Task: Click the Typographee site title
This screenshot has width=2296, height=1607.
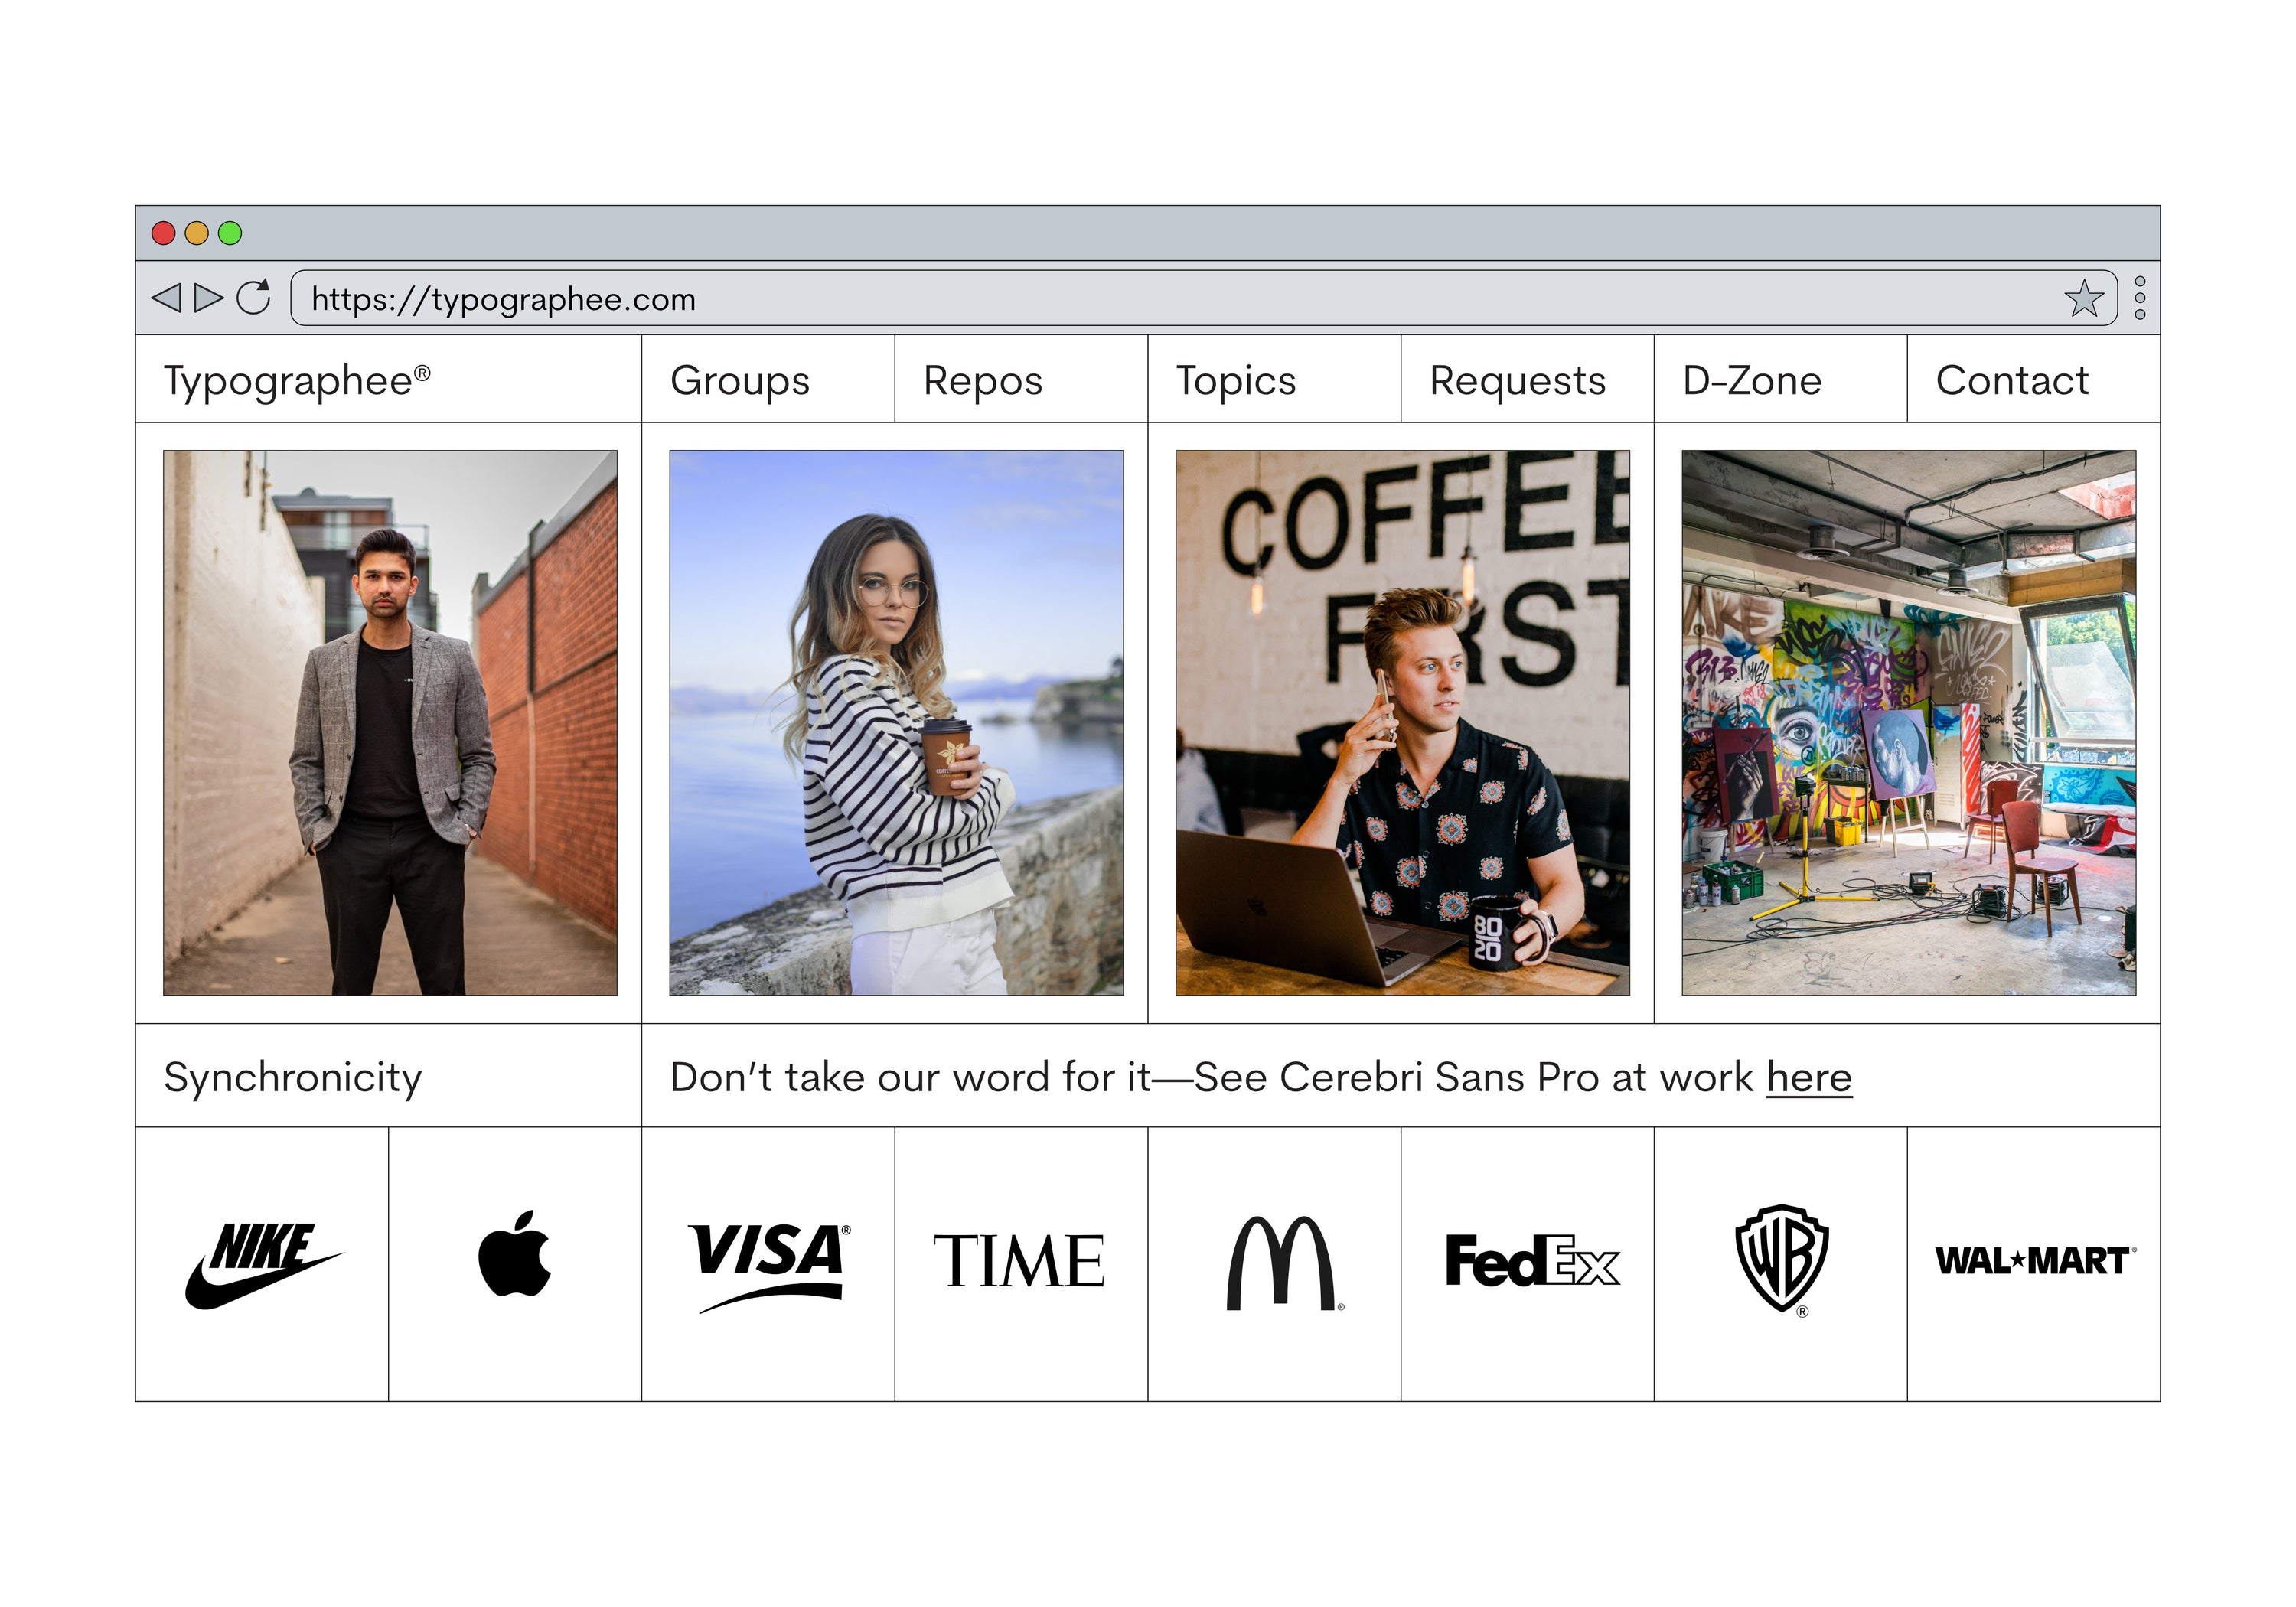Action: click(297, 381)
